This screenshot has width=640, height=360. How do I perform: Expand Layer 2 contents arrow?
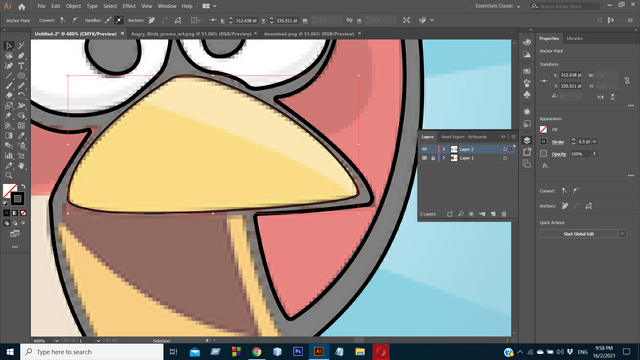pyautogui.click(x=444, y=149)
